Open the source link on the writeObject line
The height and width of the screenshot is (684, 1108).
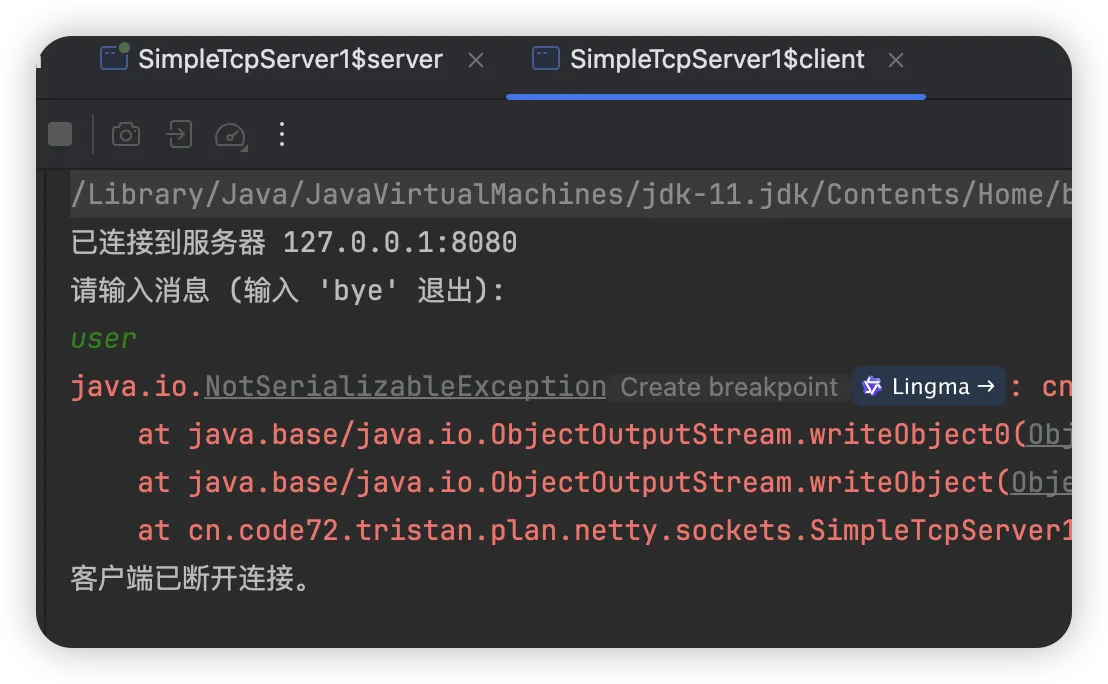tap(1041, 483)
